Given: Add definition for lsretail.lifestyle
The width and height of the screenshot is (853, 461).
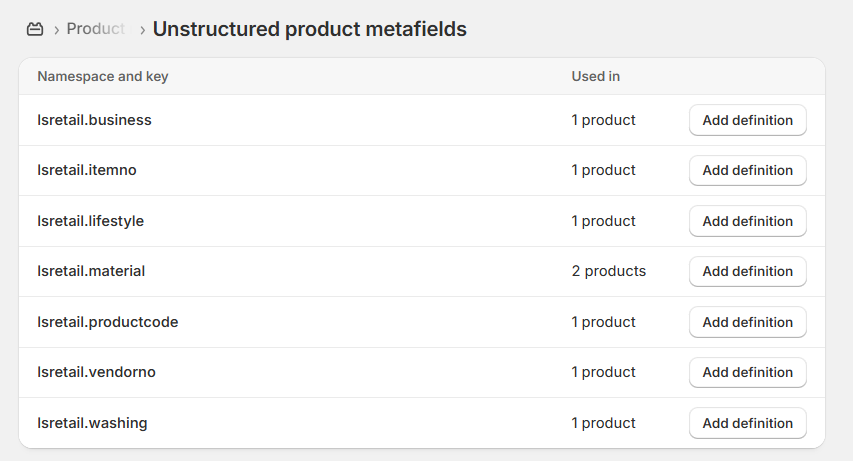Looking at the screenshot, I should click(747, 221).
